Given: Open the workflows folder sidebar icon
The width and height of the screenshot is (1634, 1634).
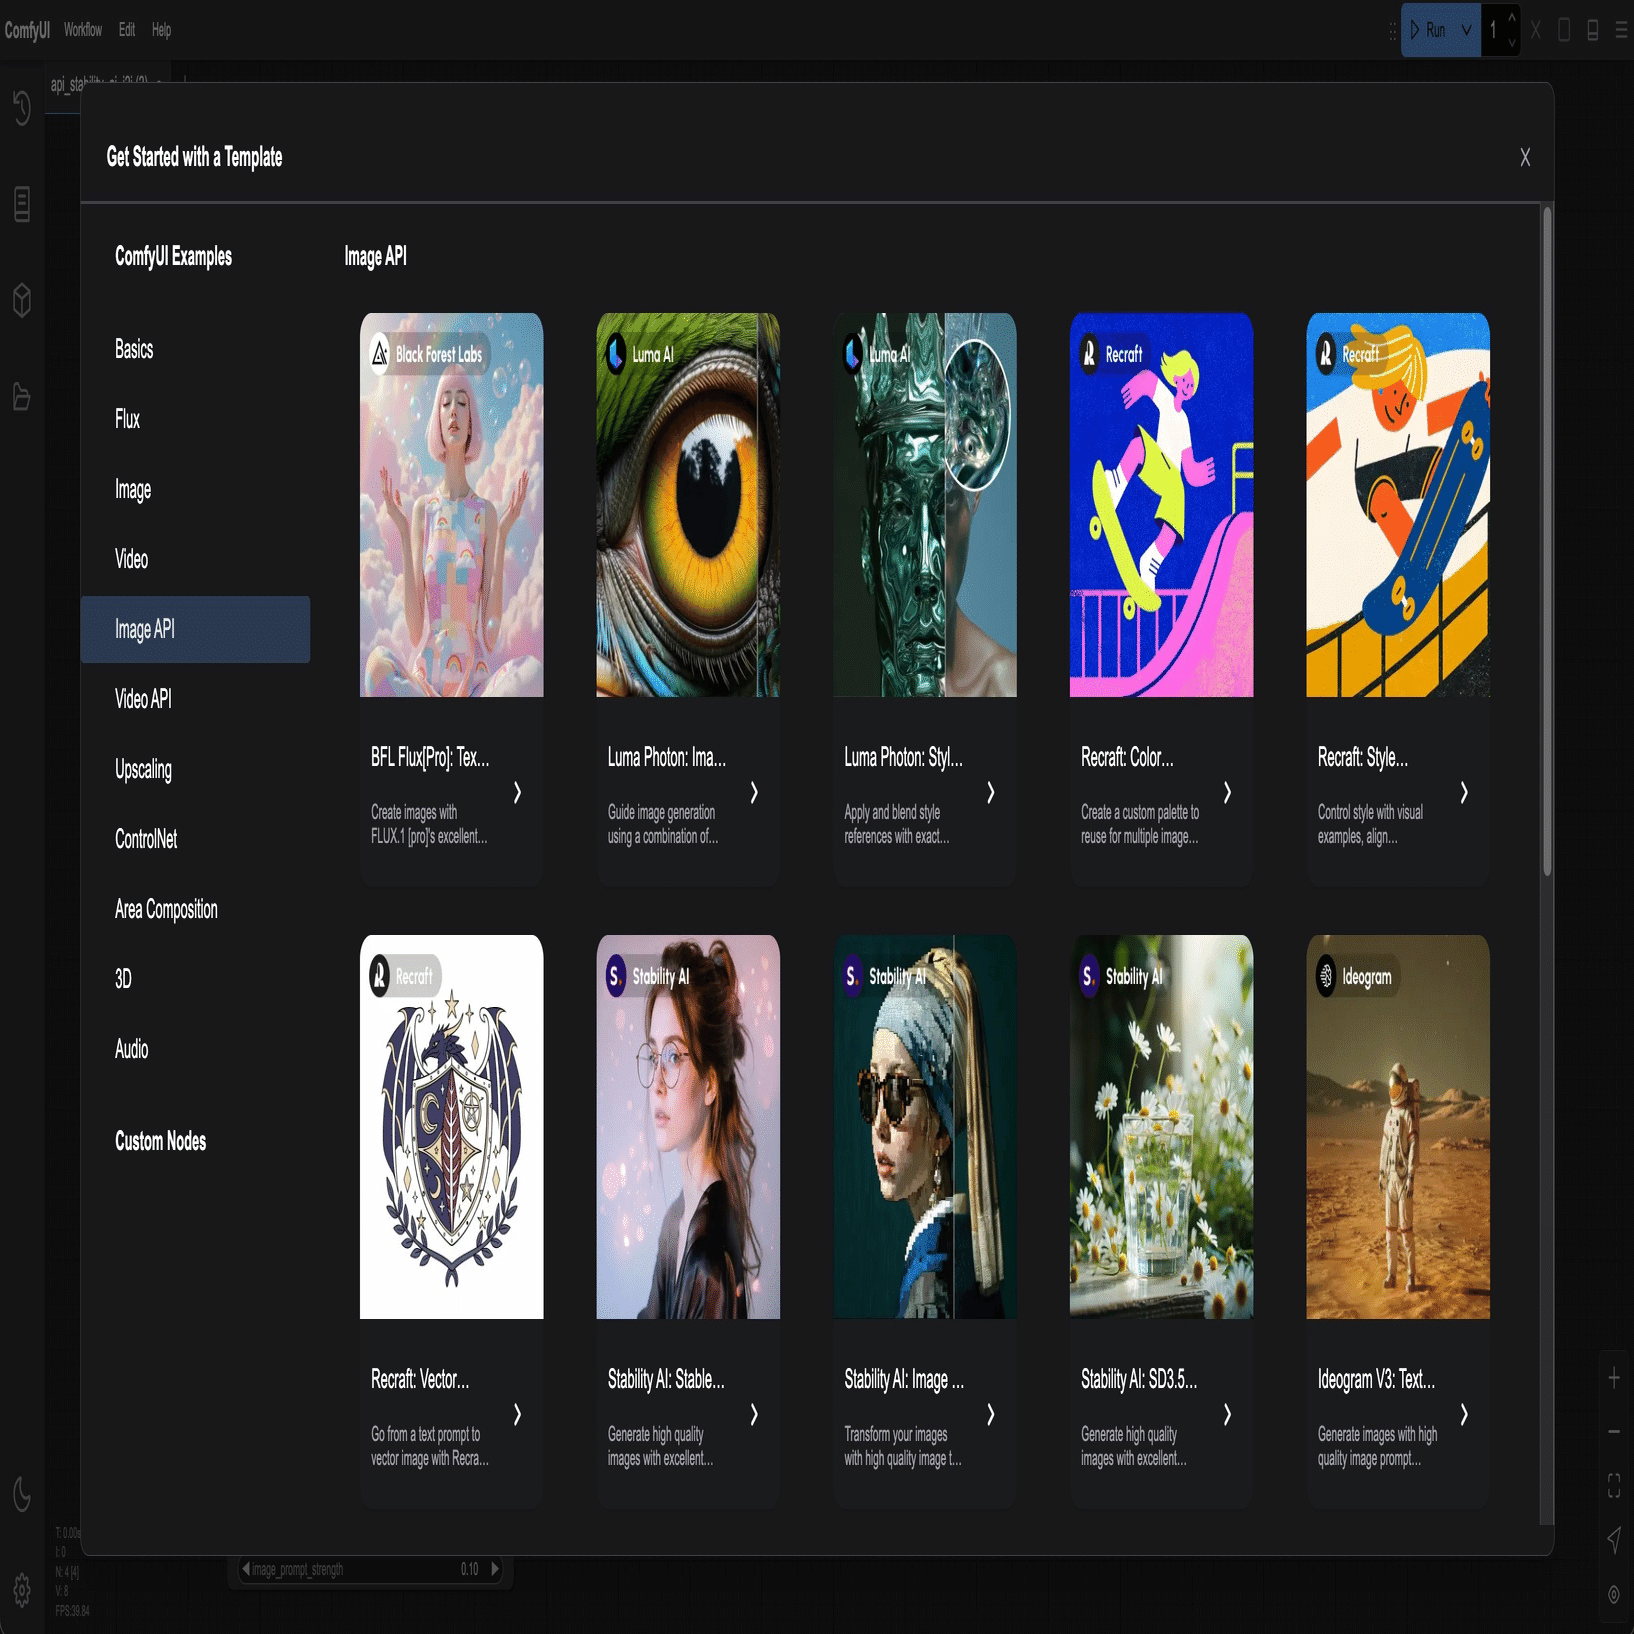Looking at the screenshot, I should pyautogui.click(x=22, y=397).
